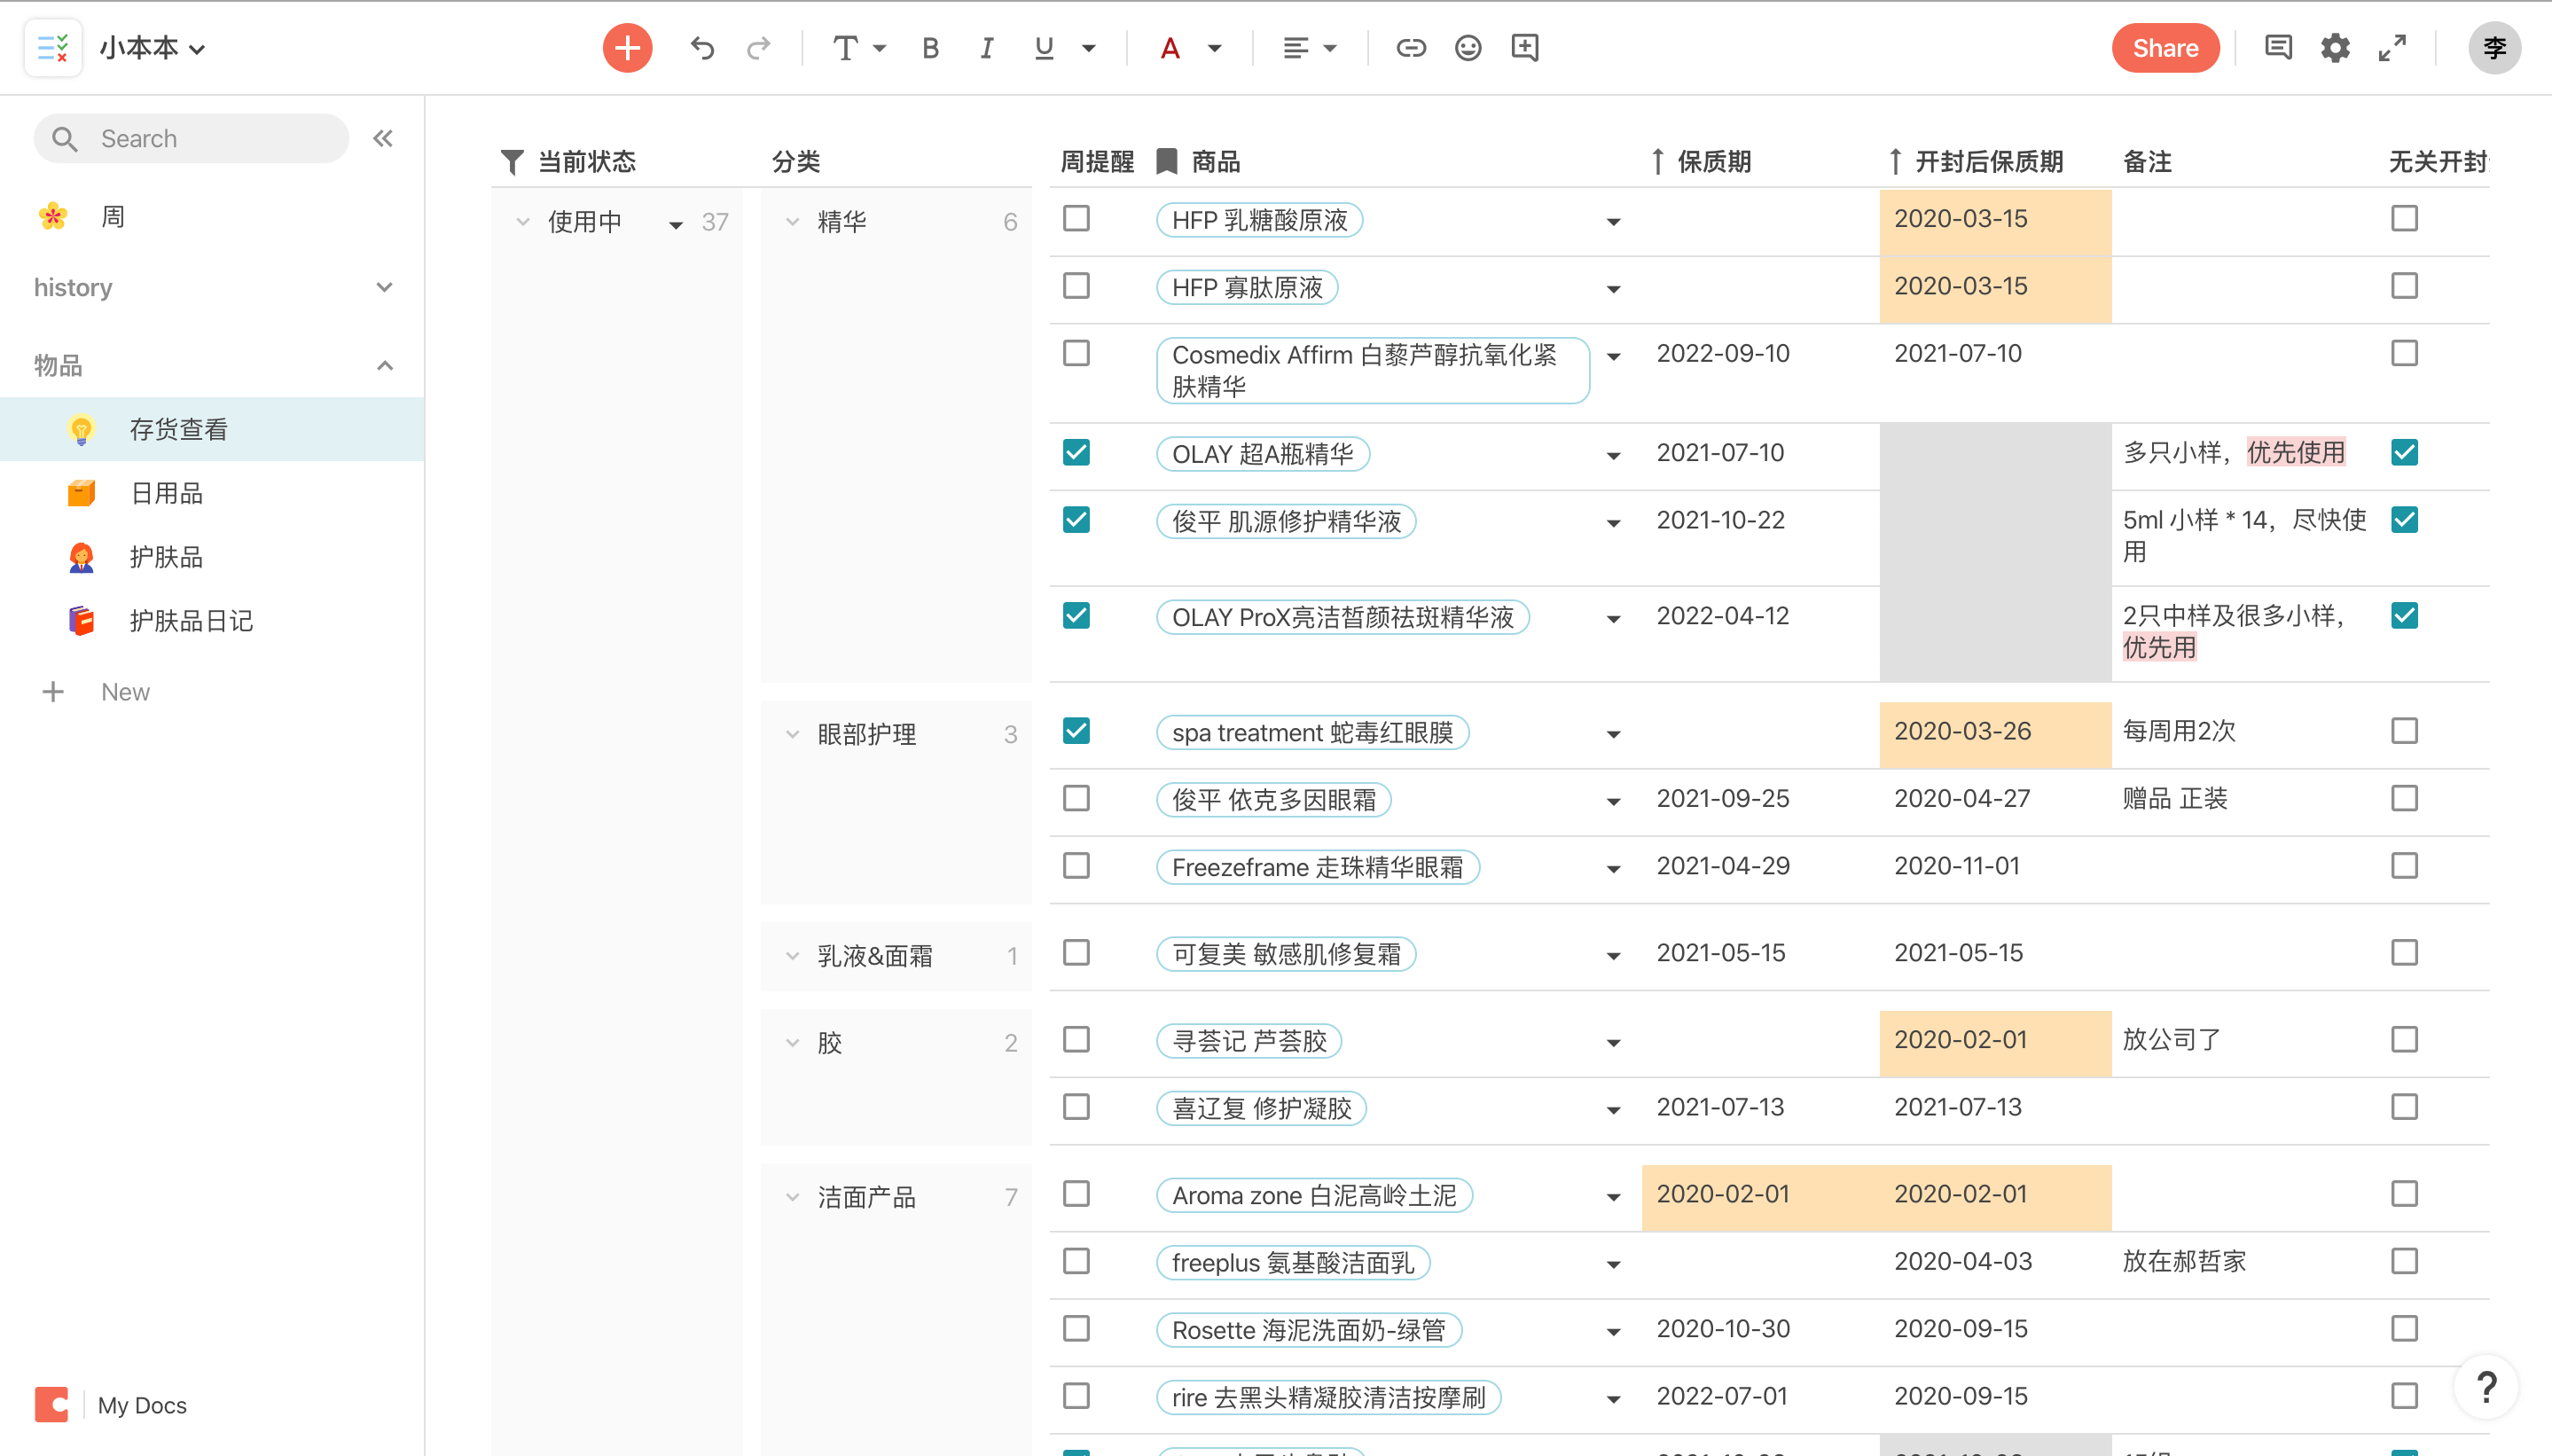Image resolution: width=2552 pixels, height=1456 pixels.
Task: Undo the last action
Action: pyautogui.click(x=702, y=48)
